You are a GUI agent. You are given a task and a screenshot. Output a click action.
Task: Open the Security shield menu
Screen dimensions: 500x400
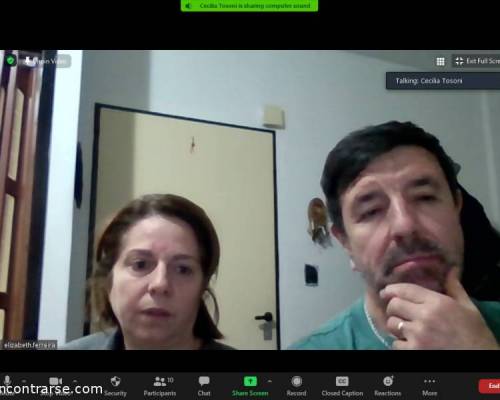(115, 386)
